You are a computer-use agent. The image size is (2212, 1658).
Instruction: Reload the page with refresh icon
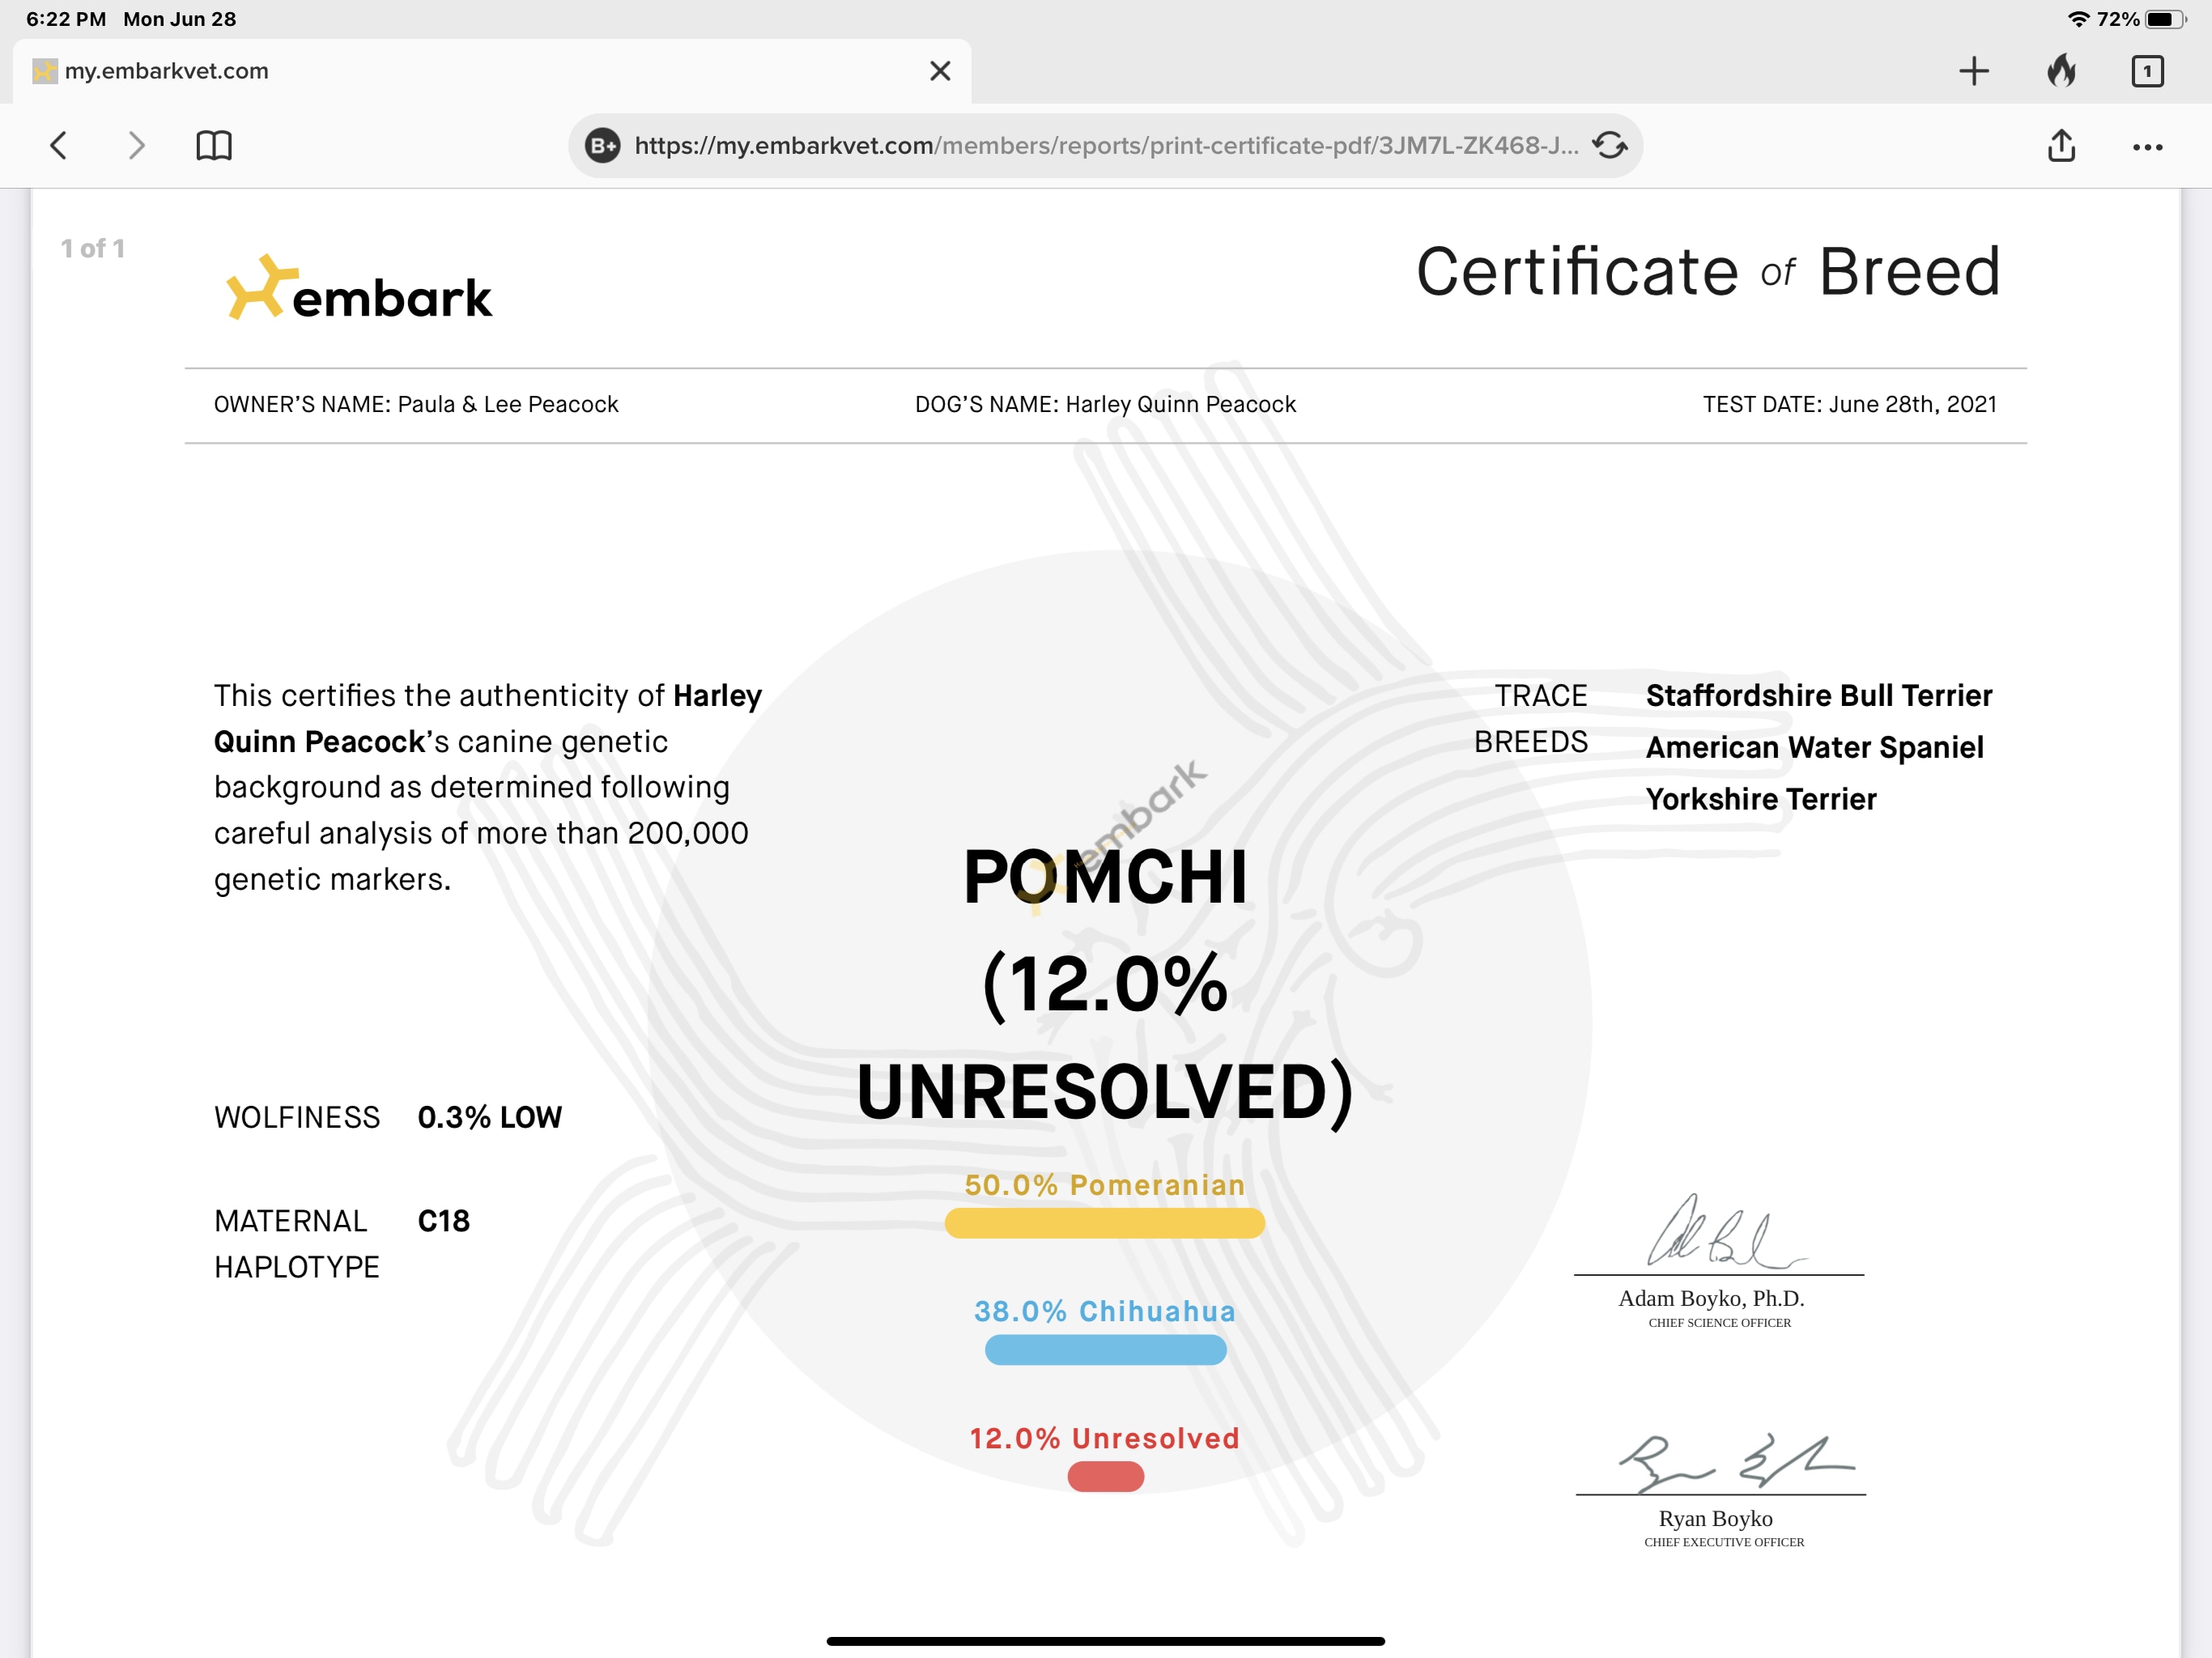(x=1609, y=146)
